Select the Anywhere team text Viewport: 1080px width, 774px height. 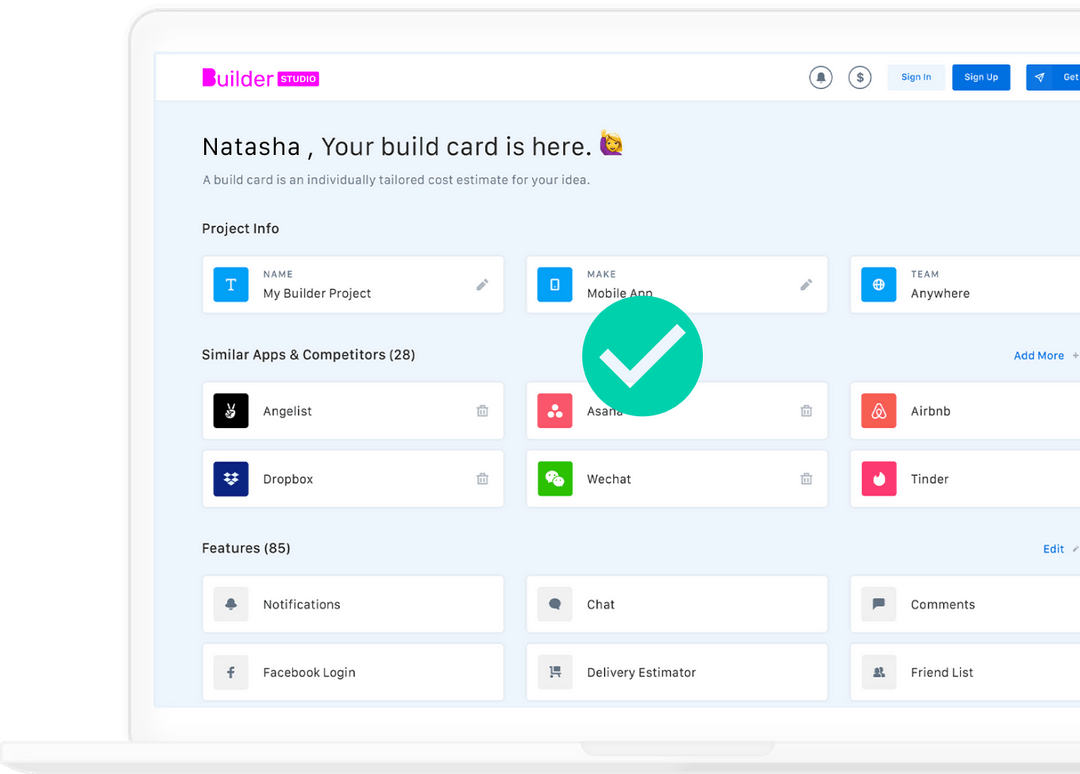point(940,293)
